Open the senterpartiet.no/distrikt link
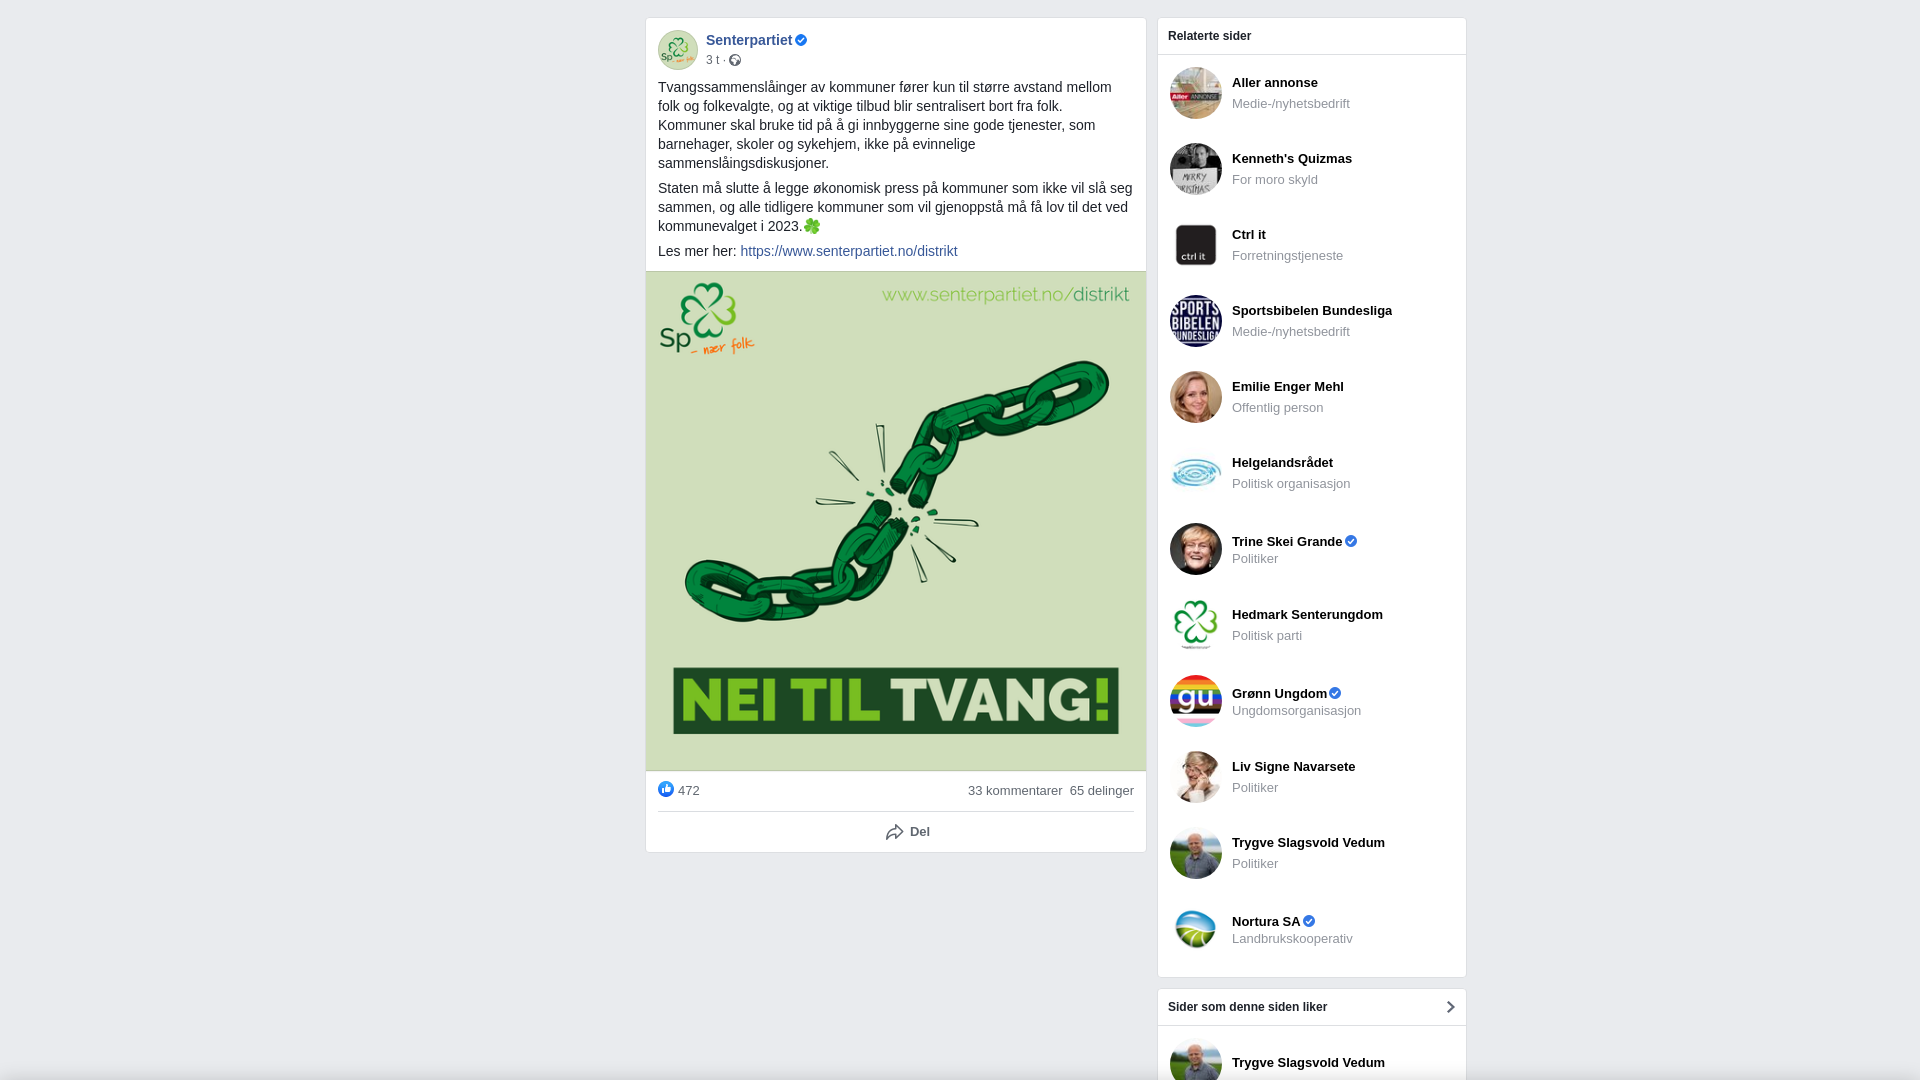This screenshot has height=1080, width=1920. (x=848, y=251)
